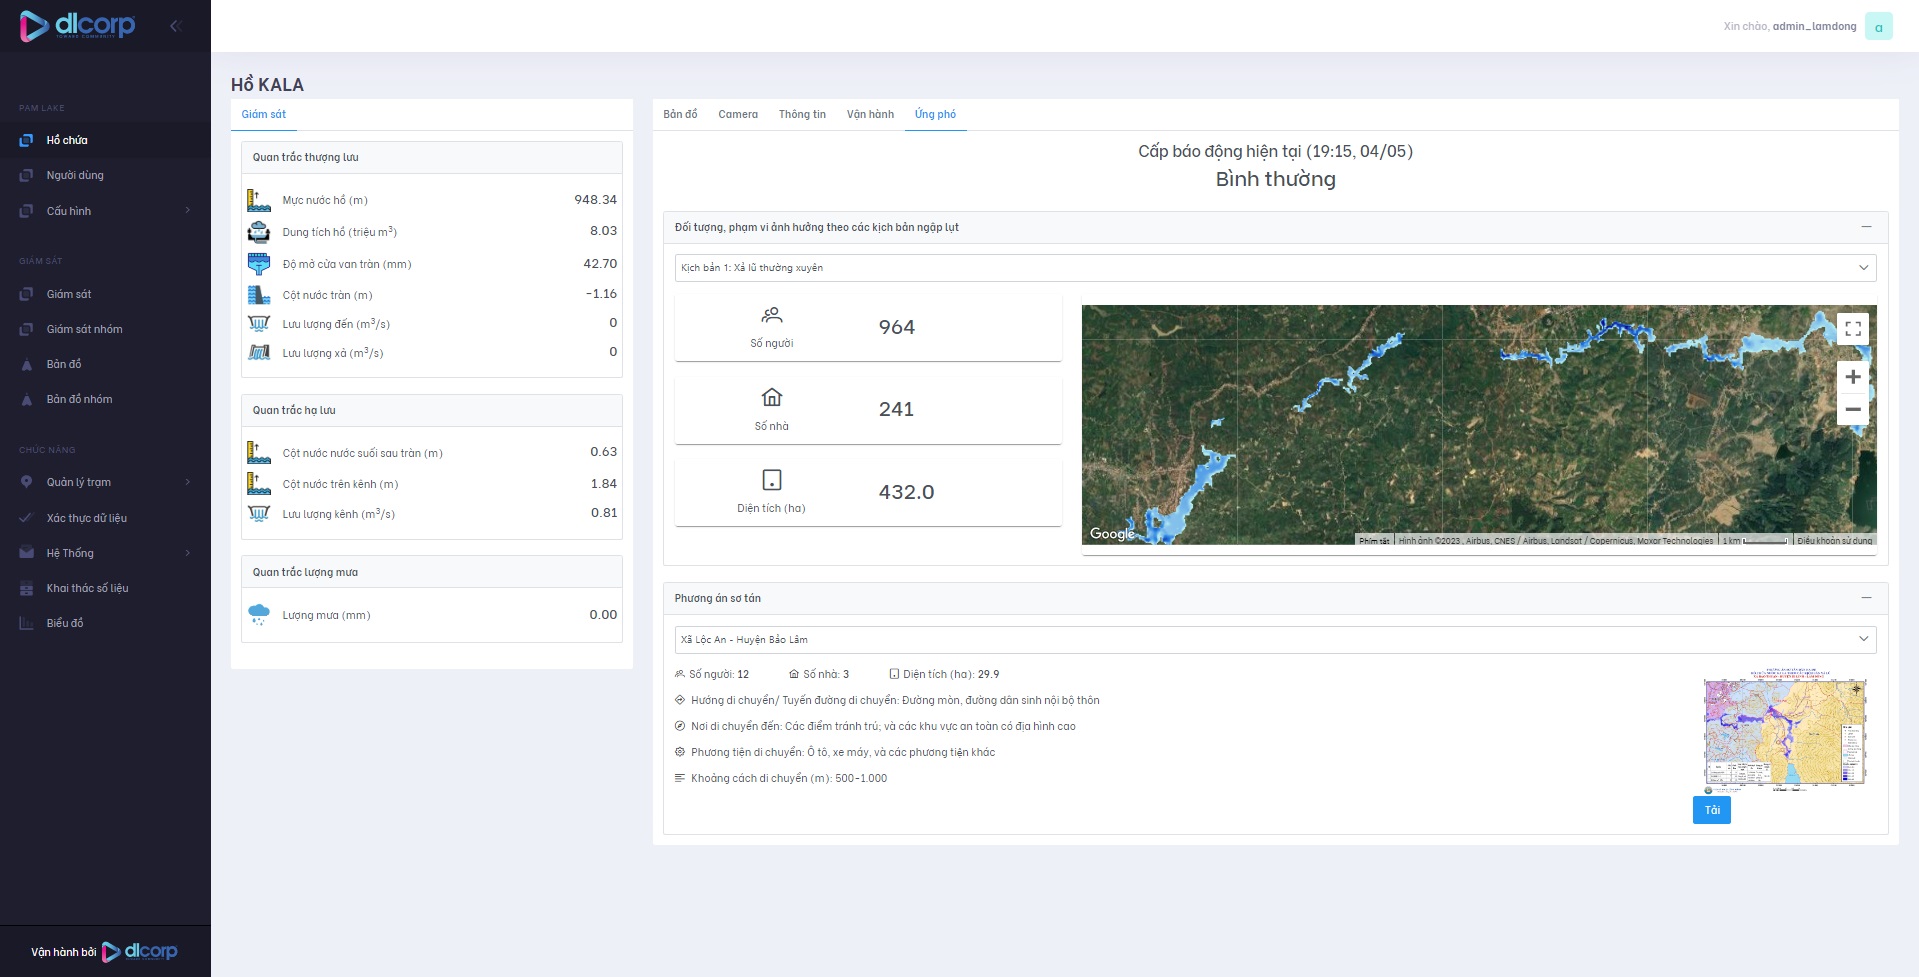Collapse the Phương án sơ tán panel
This screenshot has height=977, width=1919.
pos(1865,598)
